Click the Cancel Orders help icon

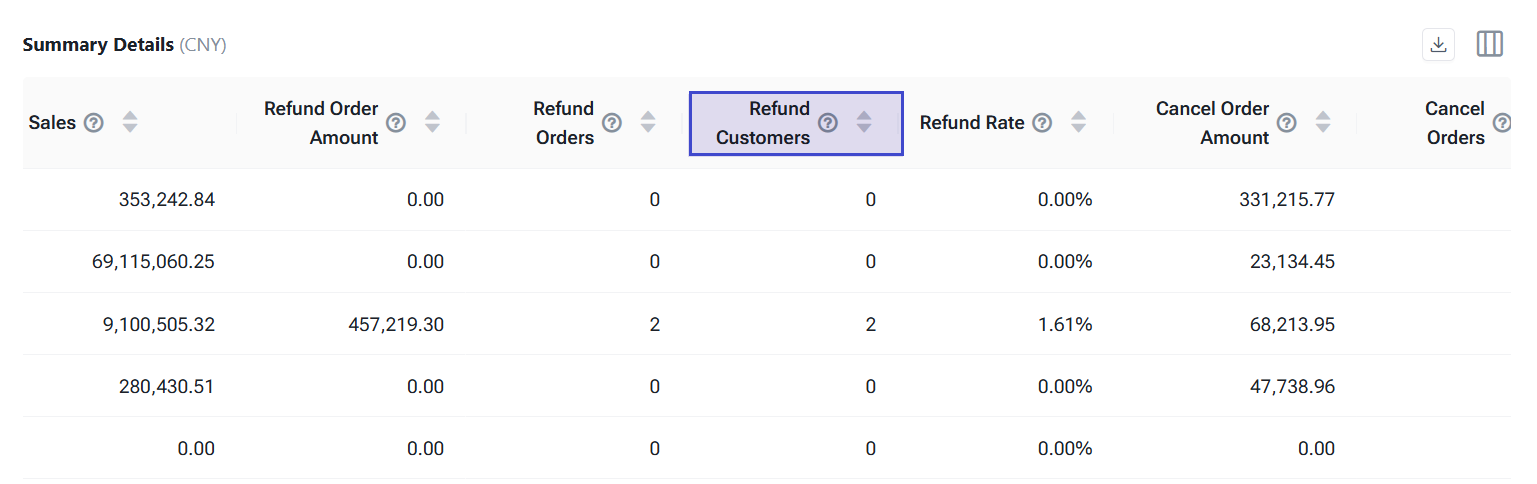1502,123
